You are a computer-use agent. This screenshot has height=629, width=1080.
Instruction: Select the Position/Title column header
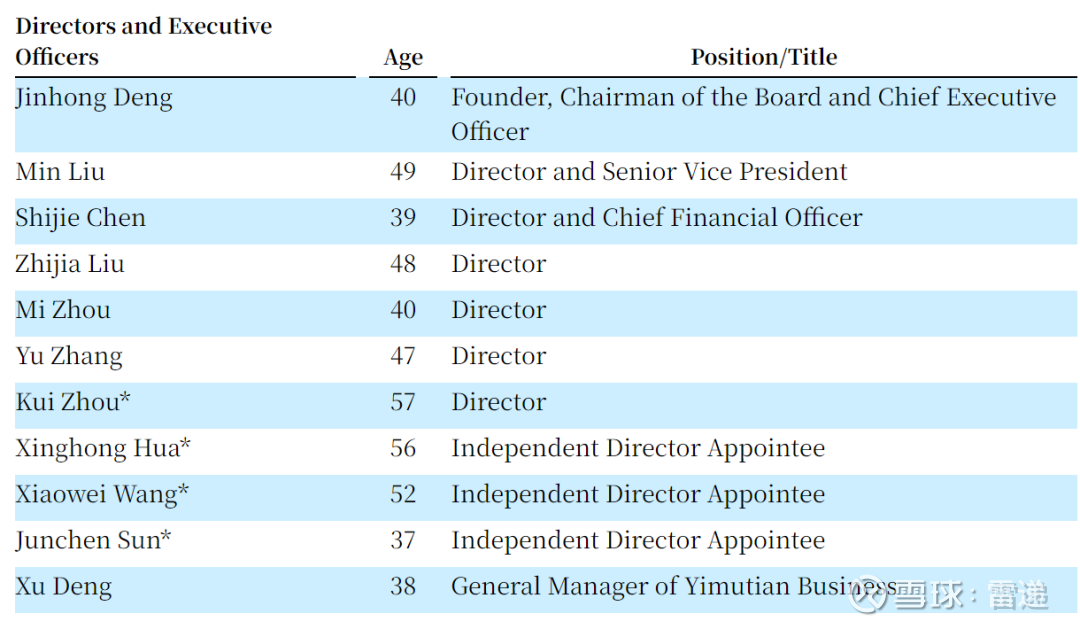point(764,57)
